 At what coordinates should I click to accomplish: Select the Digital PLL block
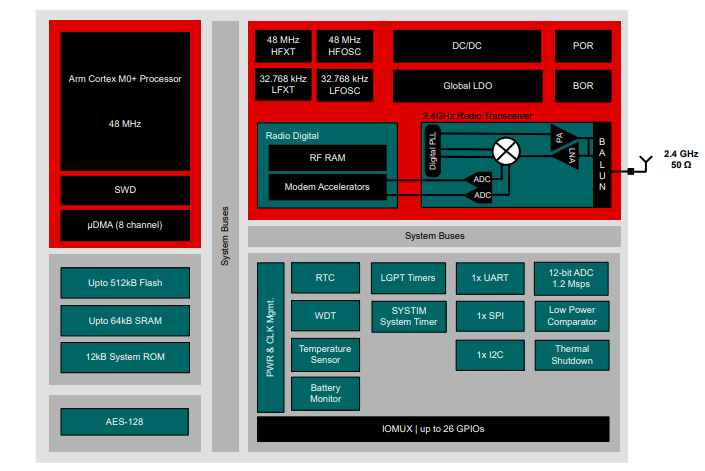433,151
